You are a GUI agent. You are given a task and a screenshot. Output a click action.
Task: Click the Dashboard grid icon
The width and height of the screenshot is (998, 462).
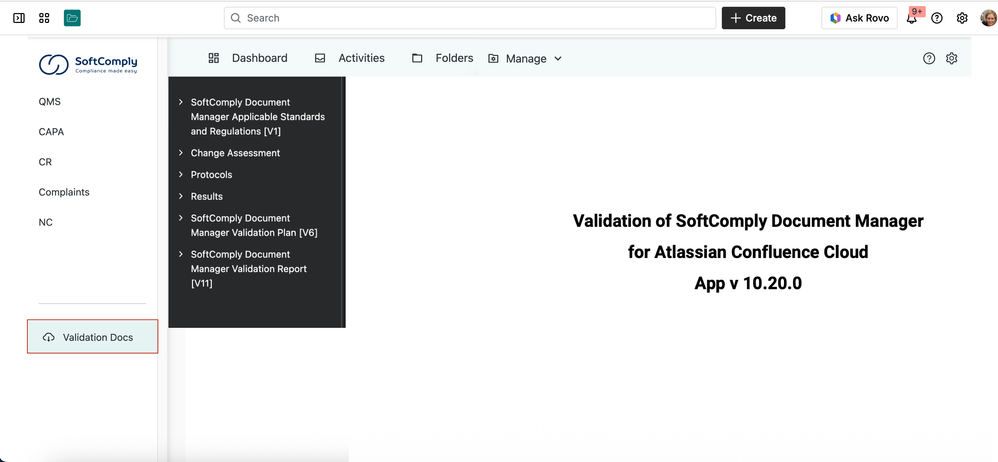point(214,58)
